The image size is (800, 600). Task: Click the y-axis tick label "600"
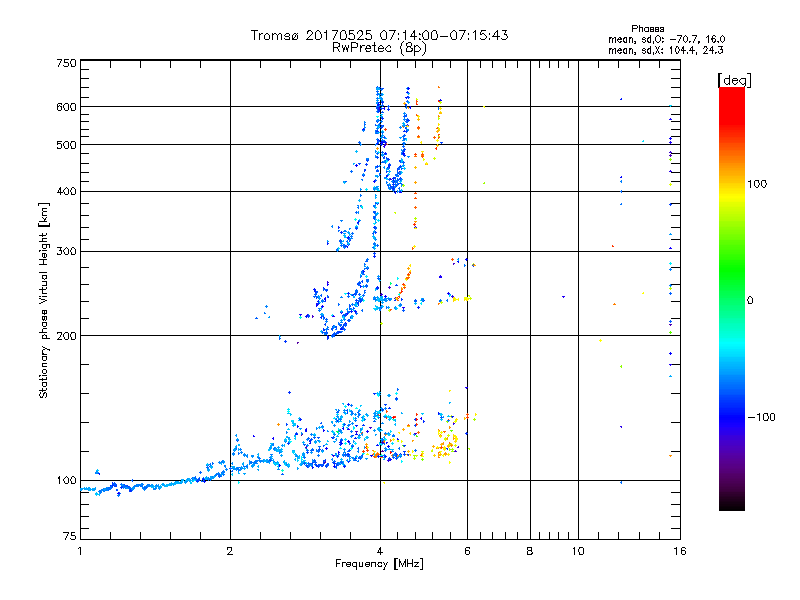(x=66, y=107)
